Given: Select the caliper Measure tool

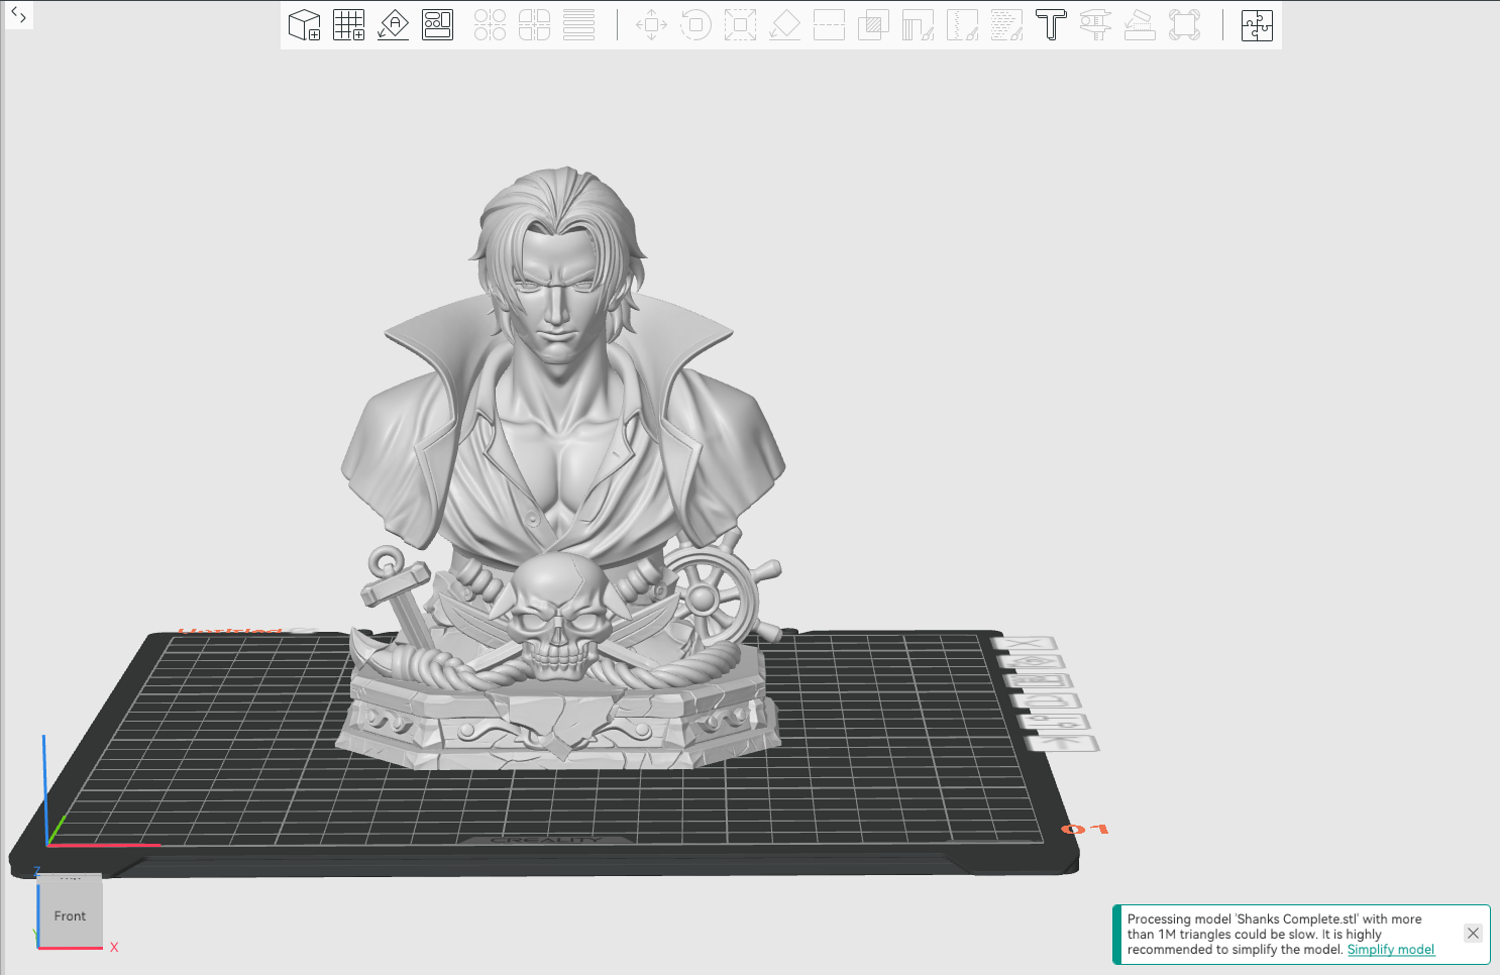Looking at the screenshot, I should coord(1096,25).
